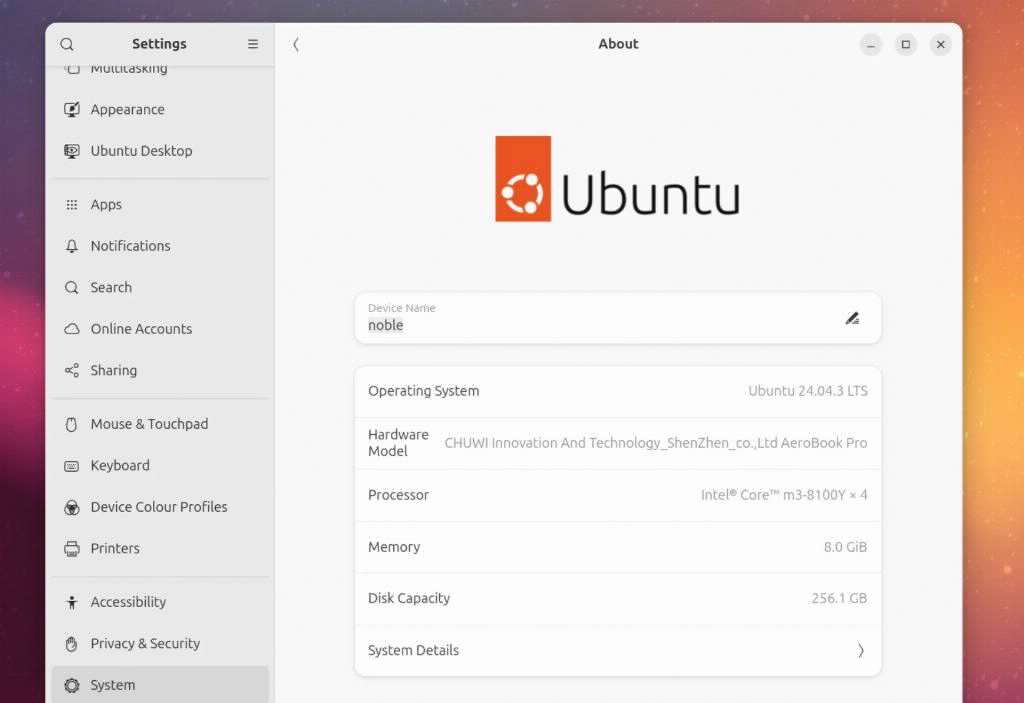Viewport: 1024px width, 703px height.
Task: Click the Memory row label
Action: tap(394, 547)
